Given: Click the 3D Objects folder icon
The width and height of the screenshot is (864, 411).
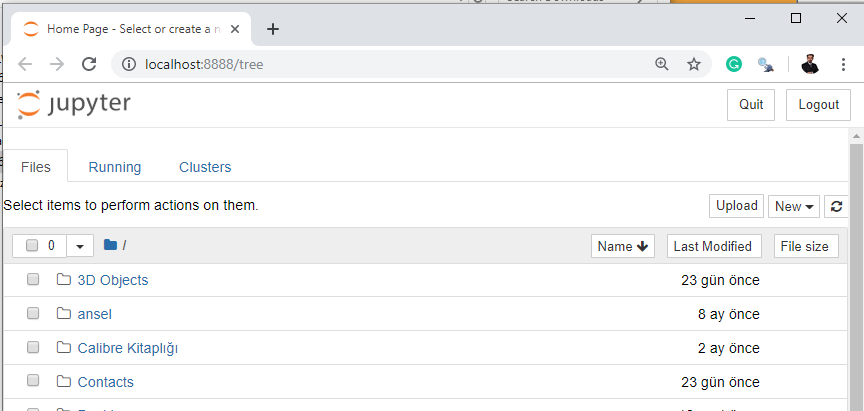Looking at the screenshot, I should click(64, 279).
